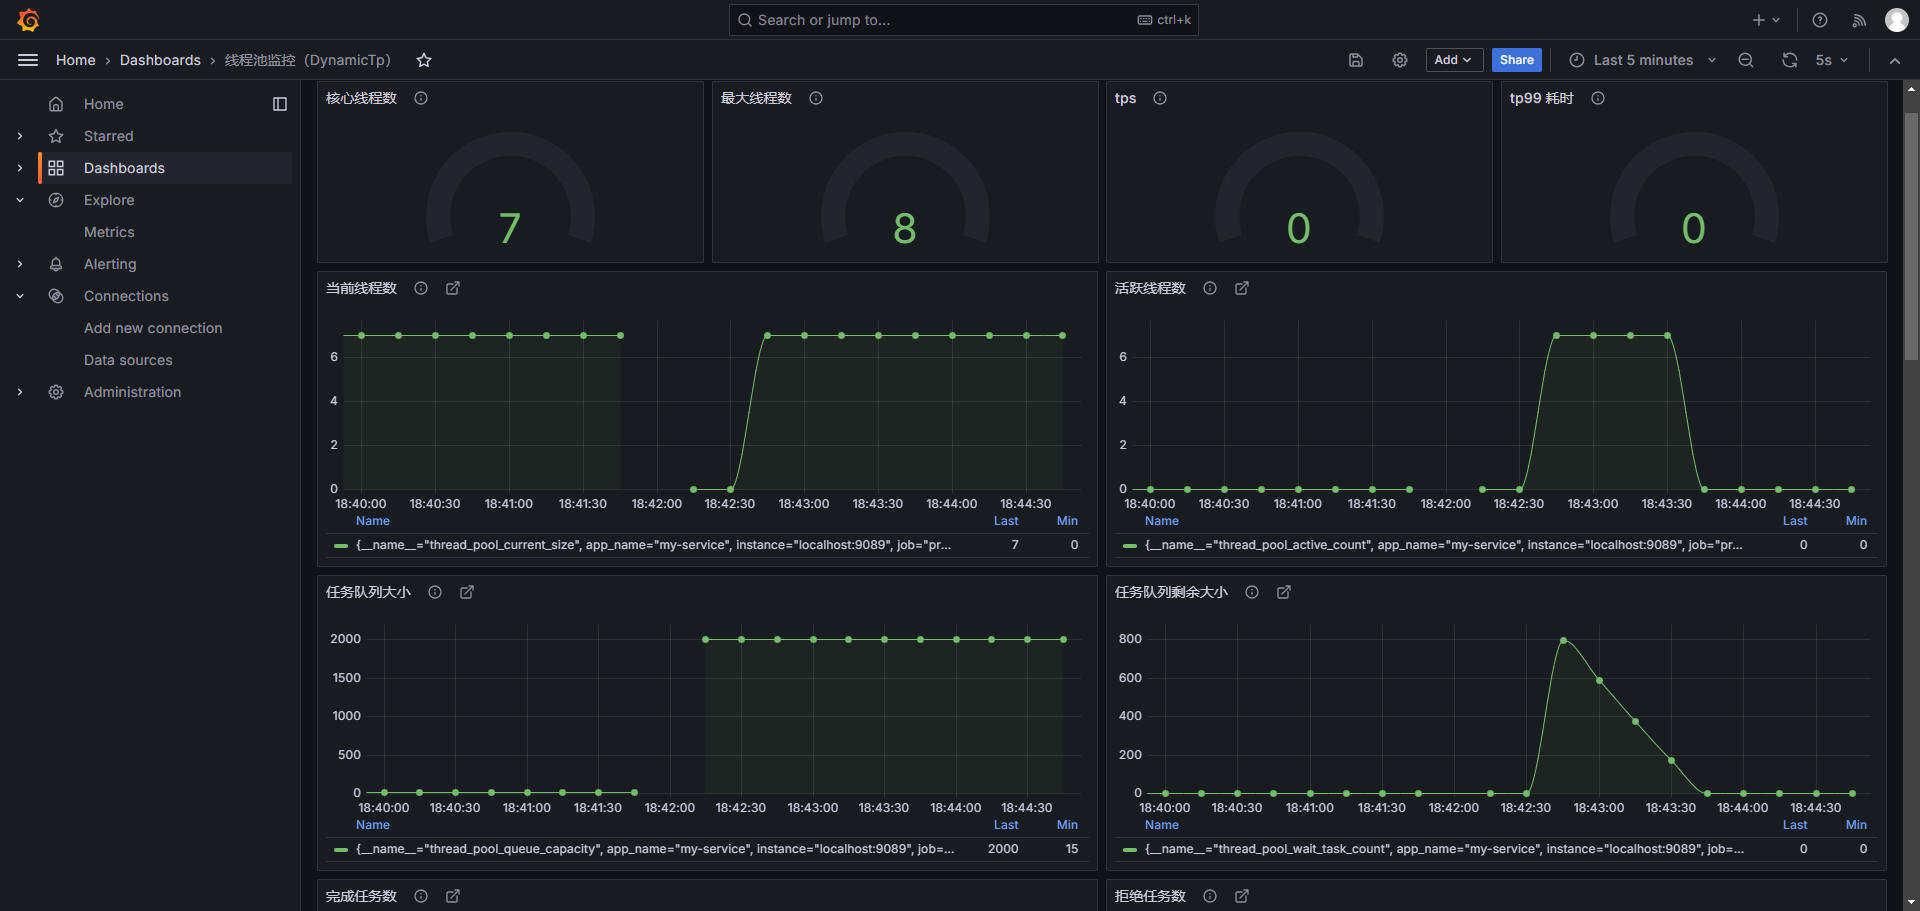Click the thread_pool_current_size legend color swatch

[341, 546]
